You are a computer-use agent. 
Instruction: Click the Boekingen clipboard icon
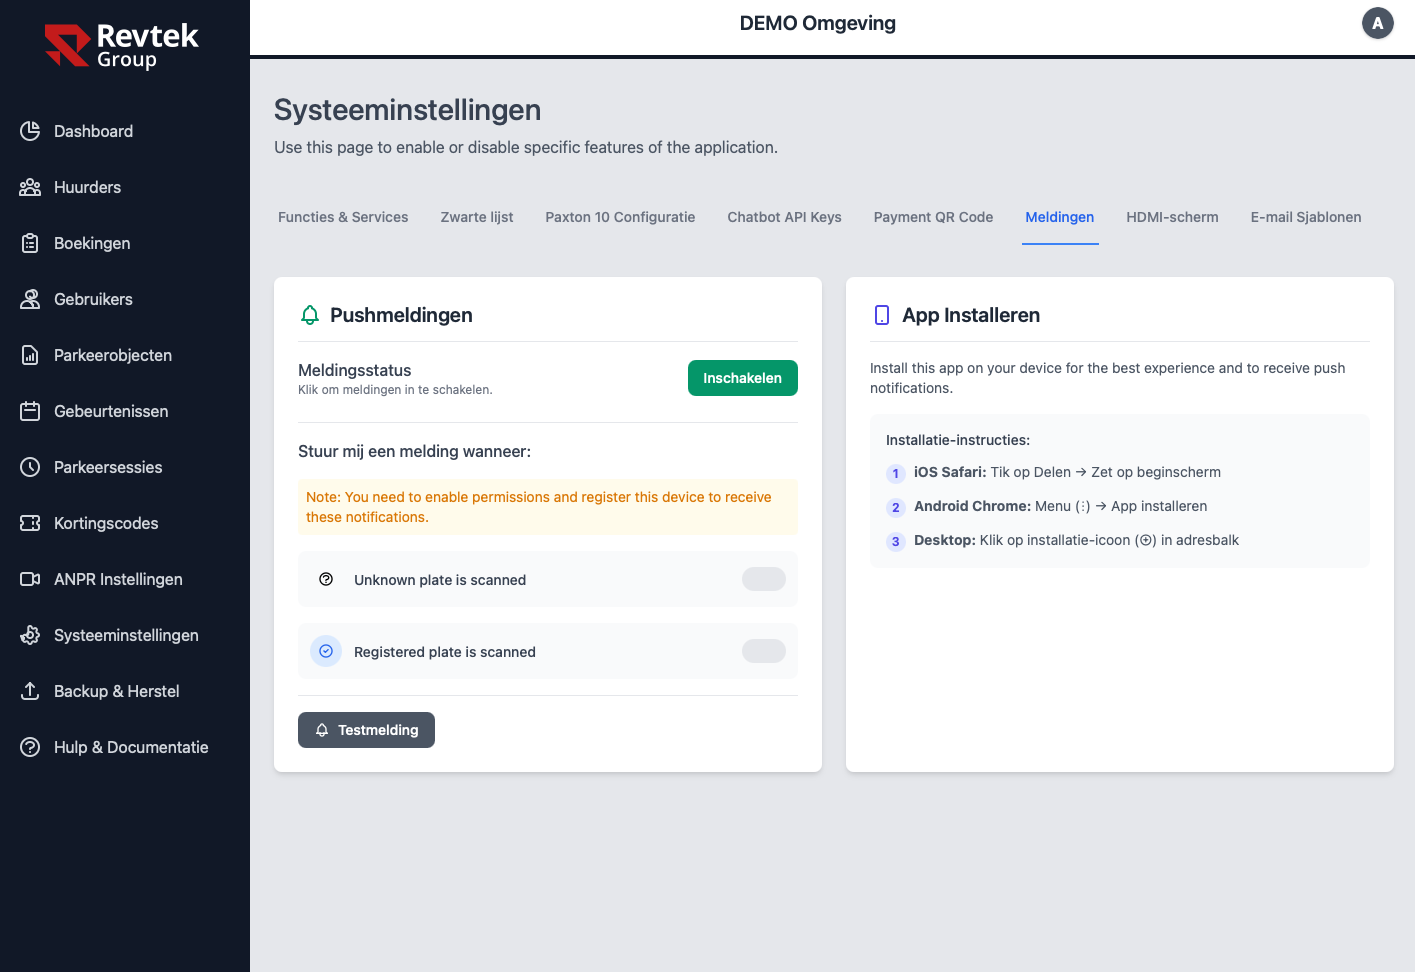tap(30, 243)
